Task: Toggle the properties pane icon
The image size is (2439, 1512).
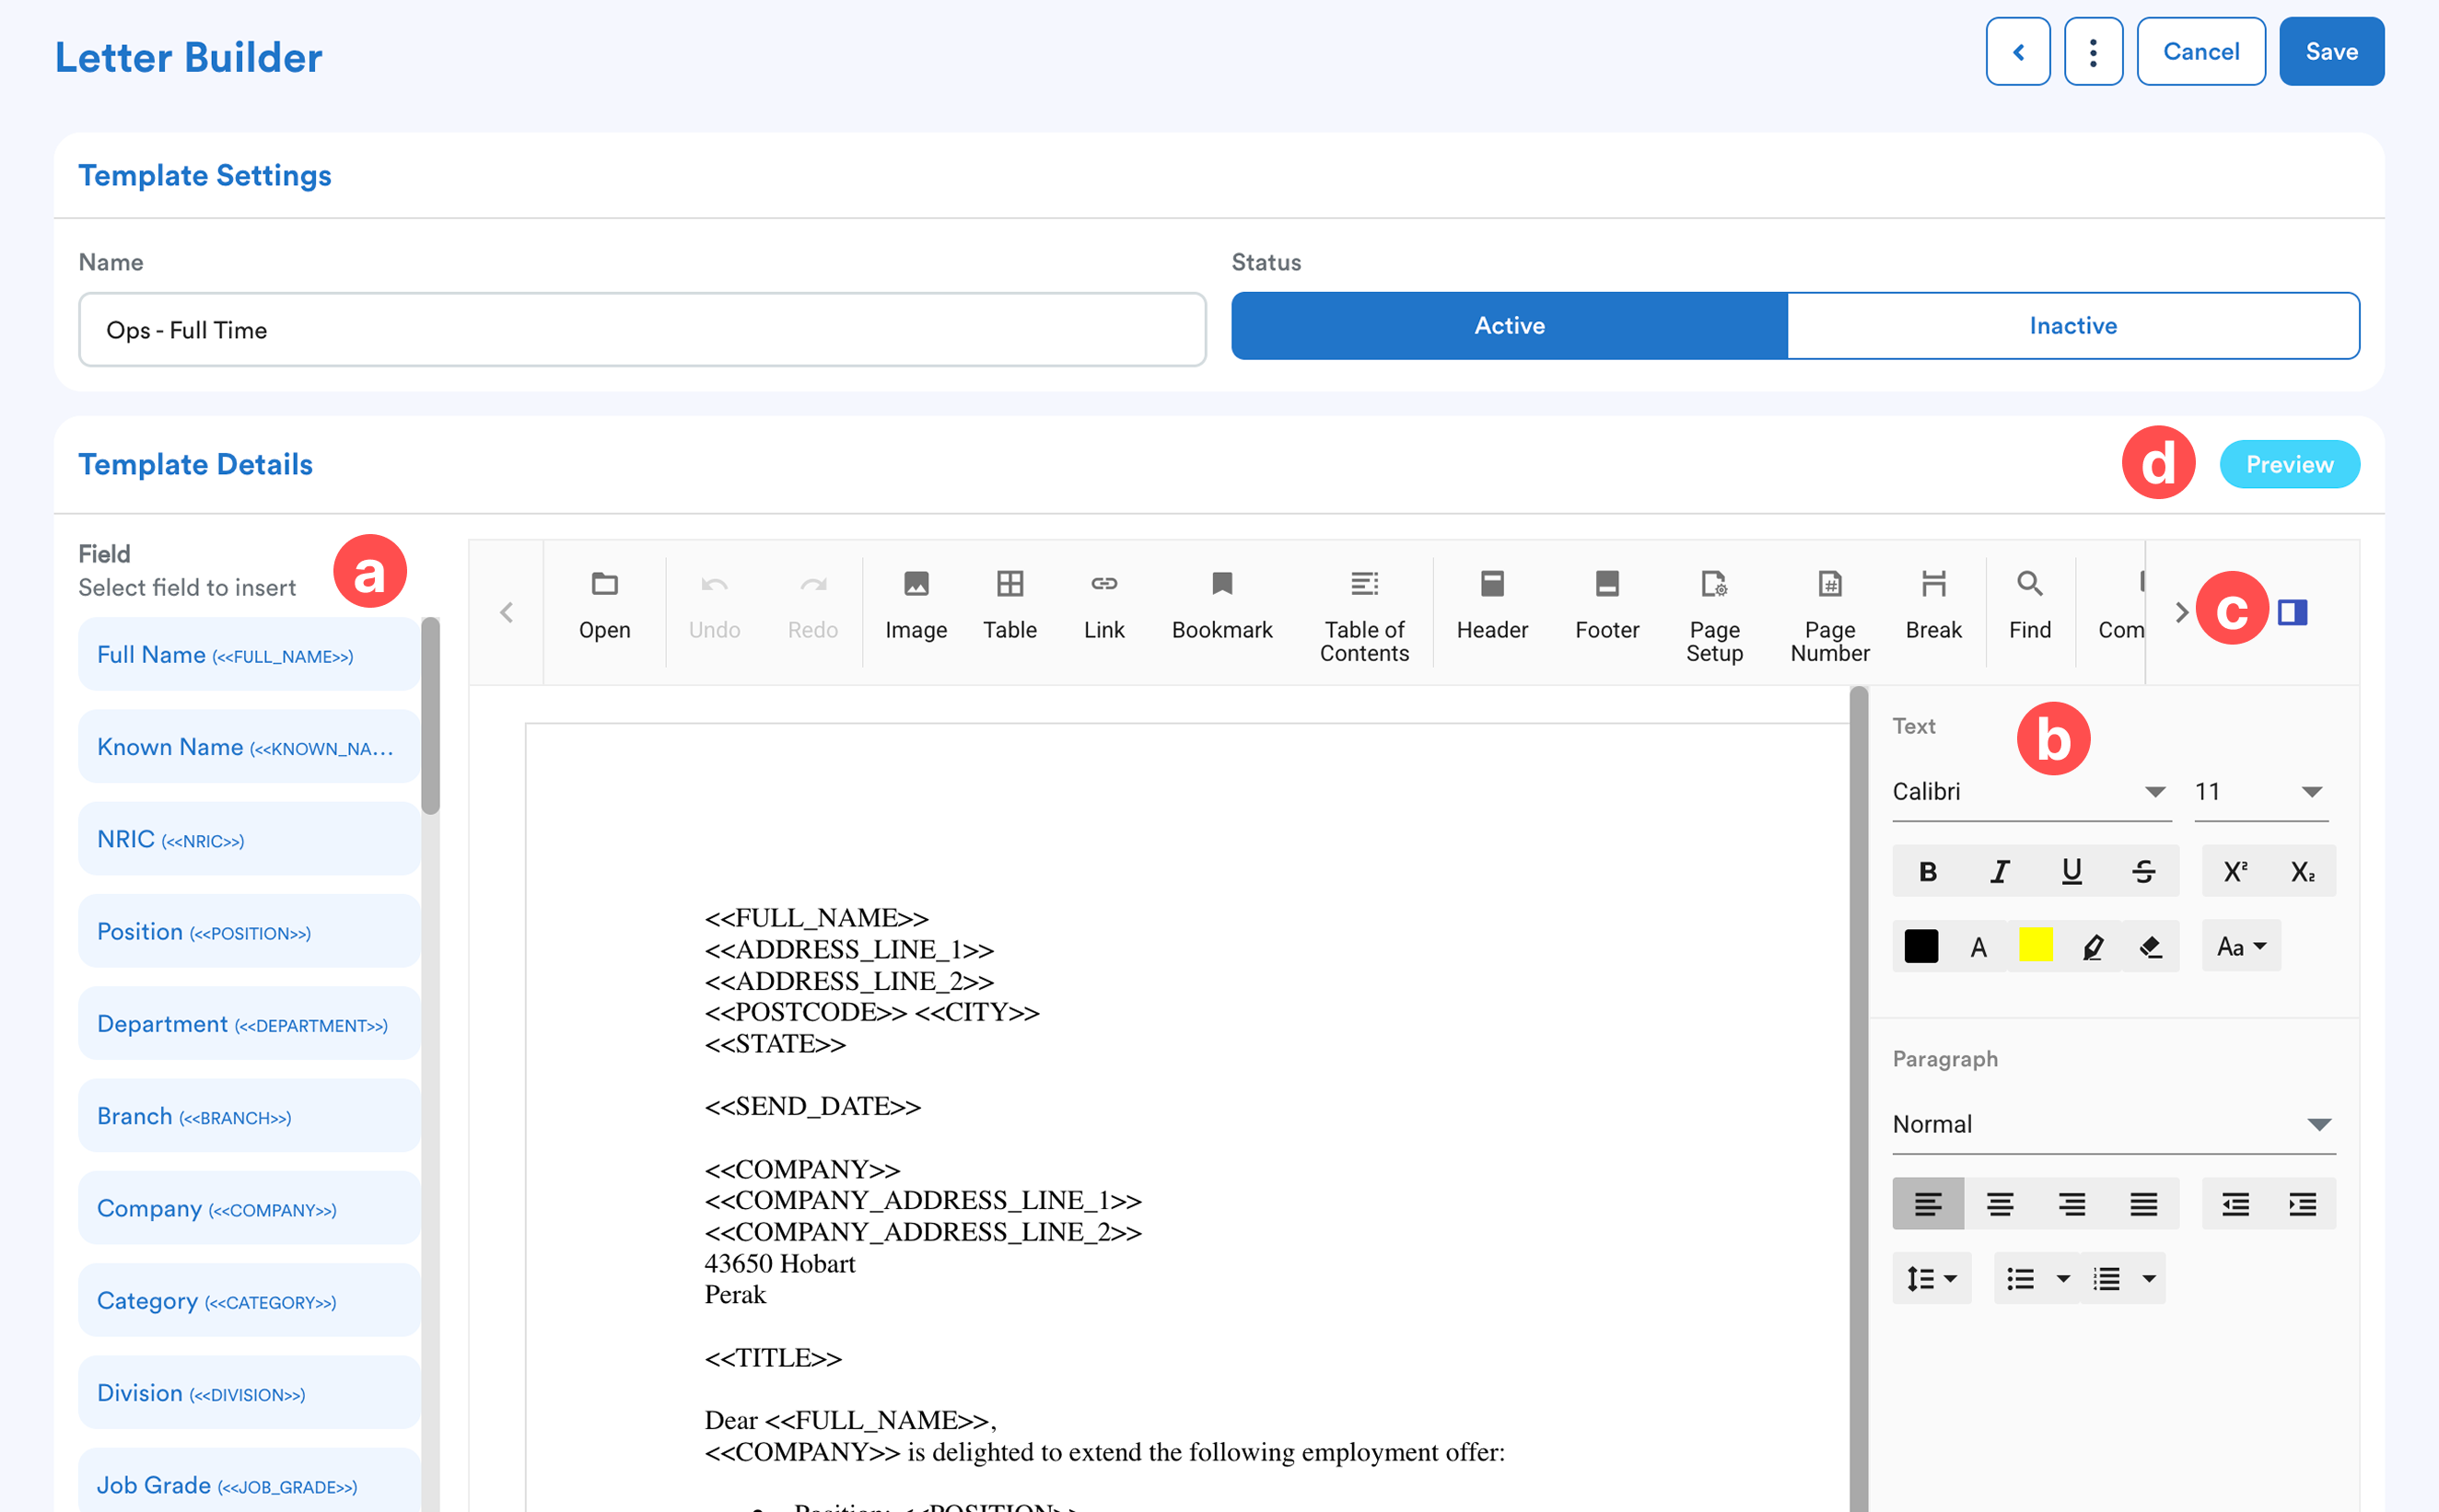Action: tap(2292, 612)
